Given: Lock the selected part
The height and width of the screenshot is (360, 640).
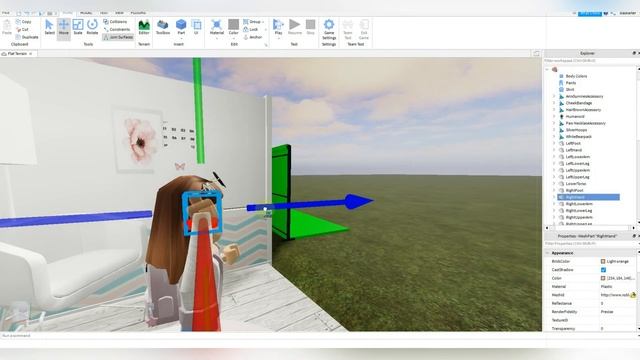Looking at the screenshot, I should [x=251, y=29].
